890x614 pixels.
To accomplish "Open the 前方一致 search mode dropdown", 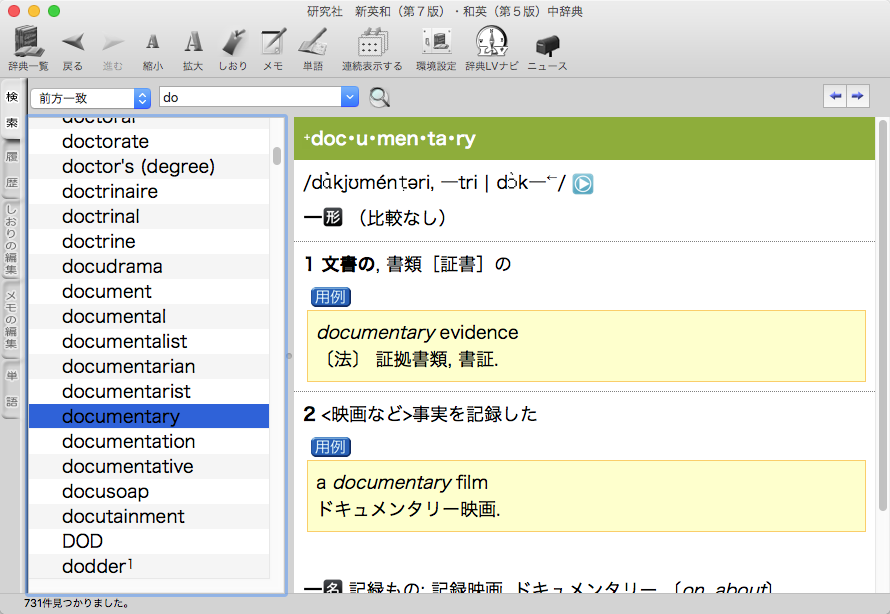I will point(90,98).
